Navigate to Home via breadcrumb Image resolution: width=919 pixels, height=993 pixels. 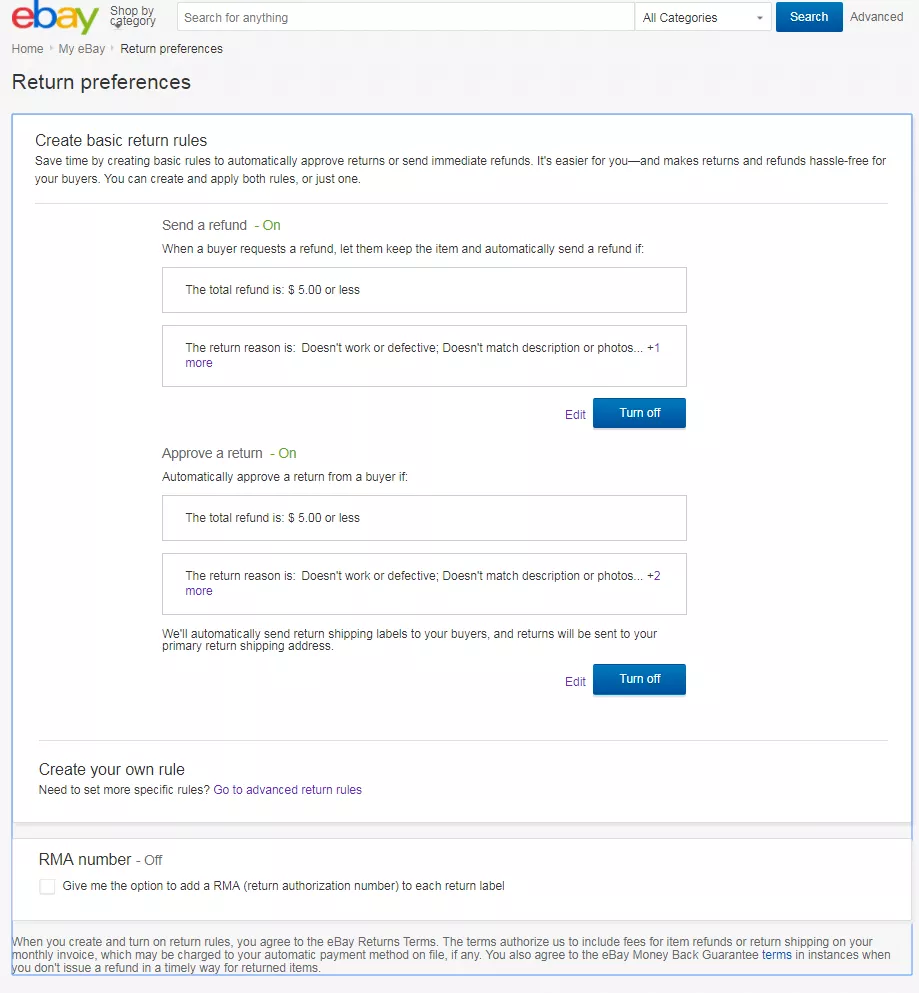click(x=27, y=48)
